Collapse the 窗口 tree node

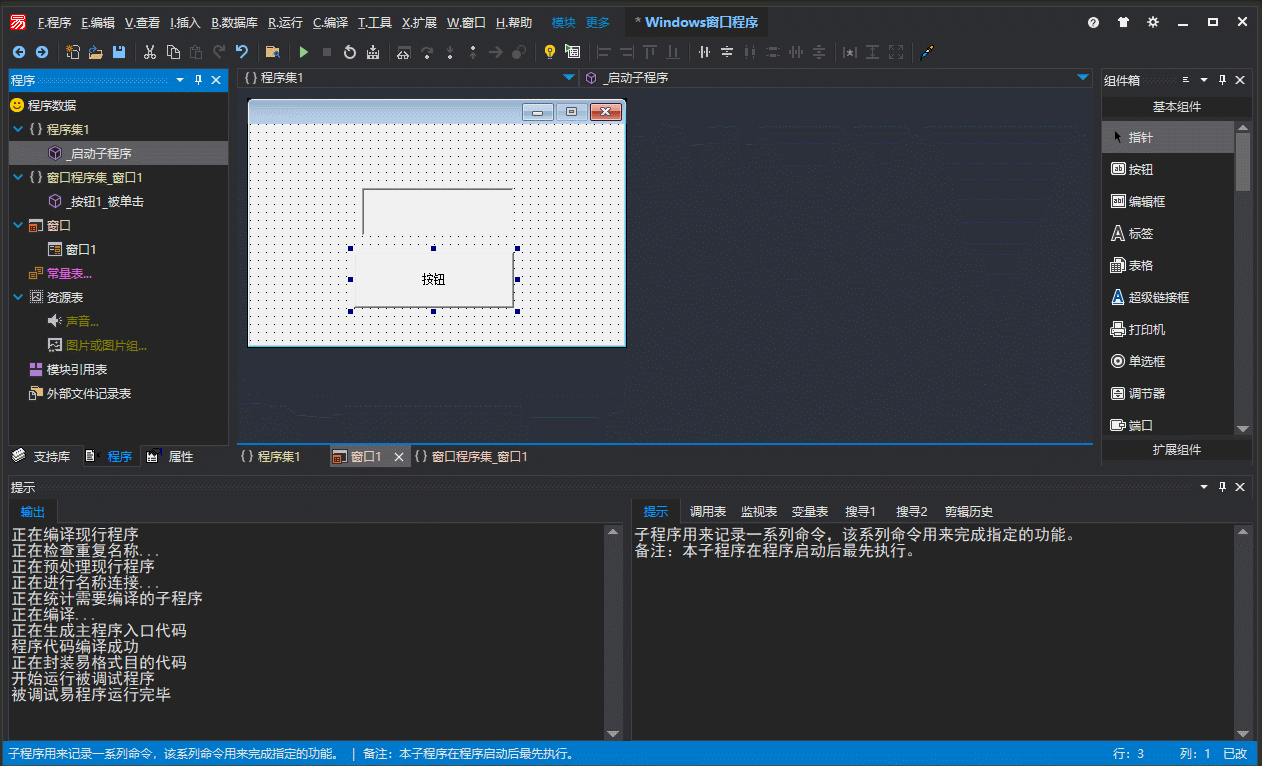(18, 225)
